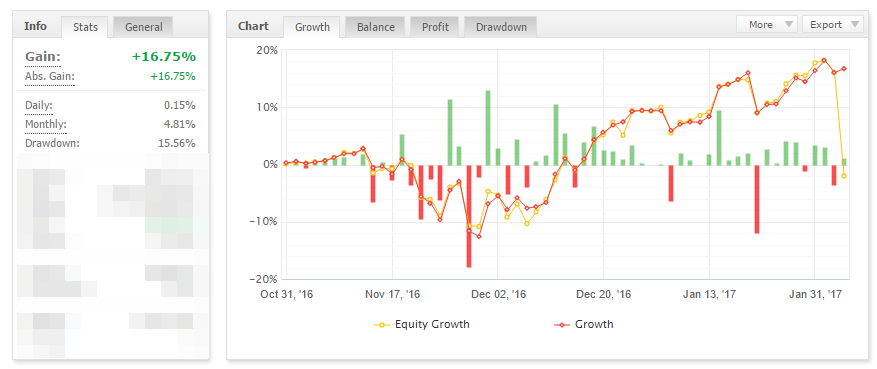
Task: Select the Growth chart tab
Action: tap(312, 27)
